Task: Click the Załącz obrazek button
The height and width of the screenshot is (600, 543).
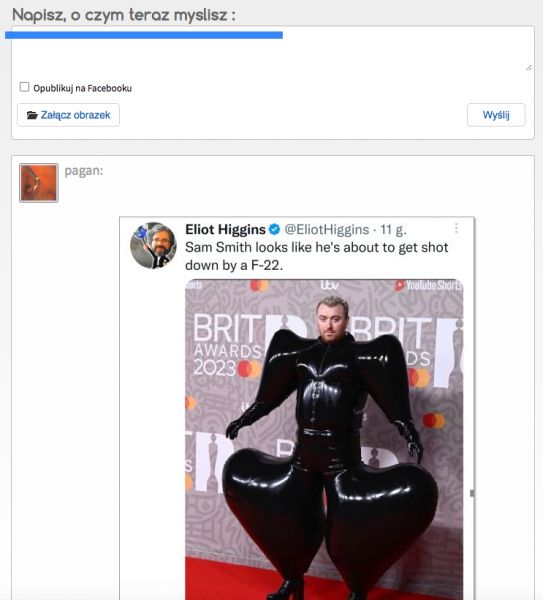Action: pyautogui.click(x=68, y=115)
